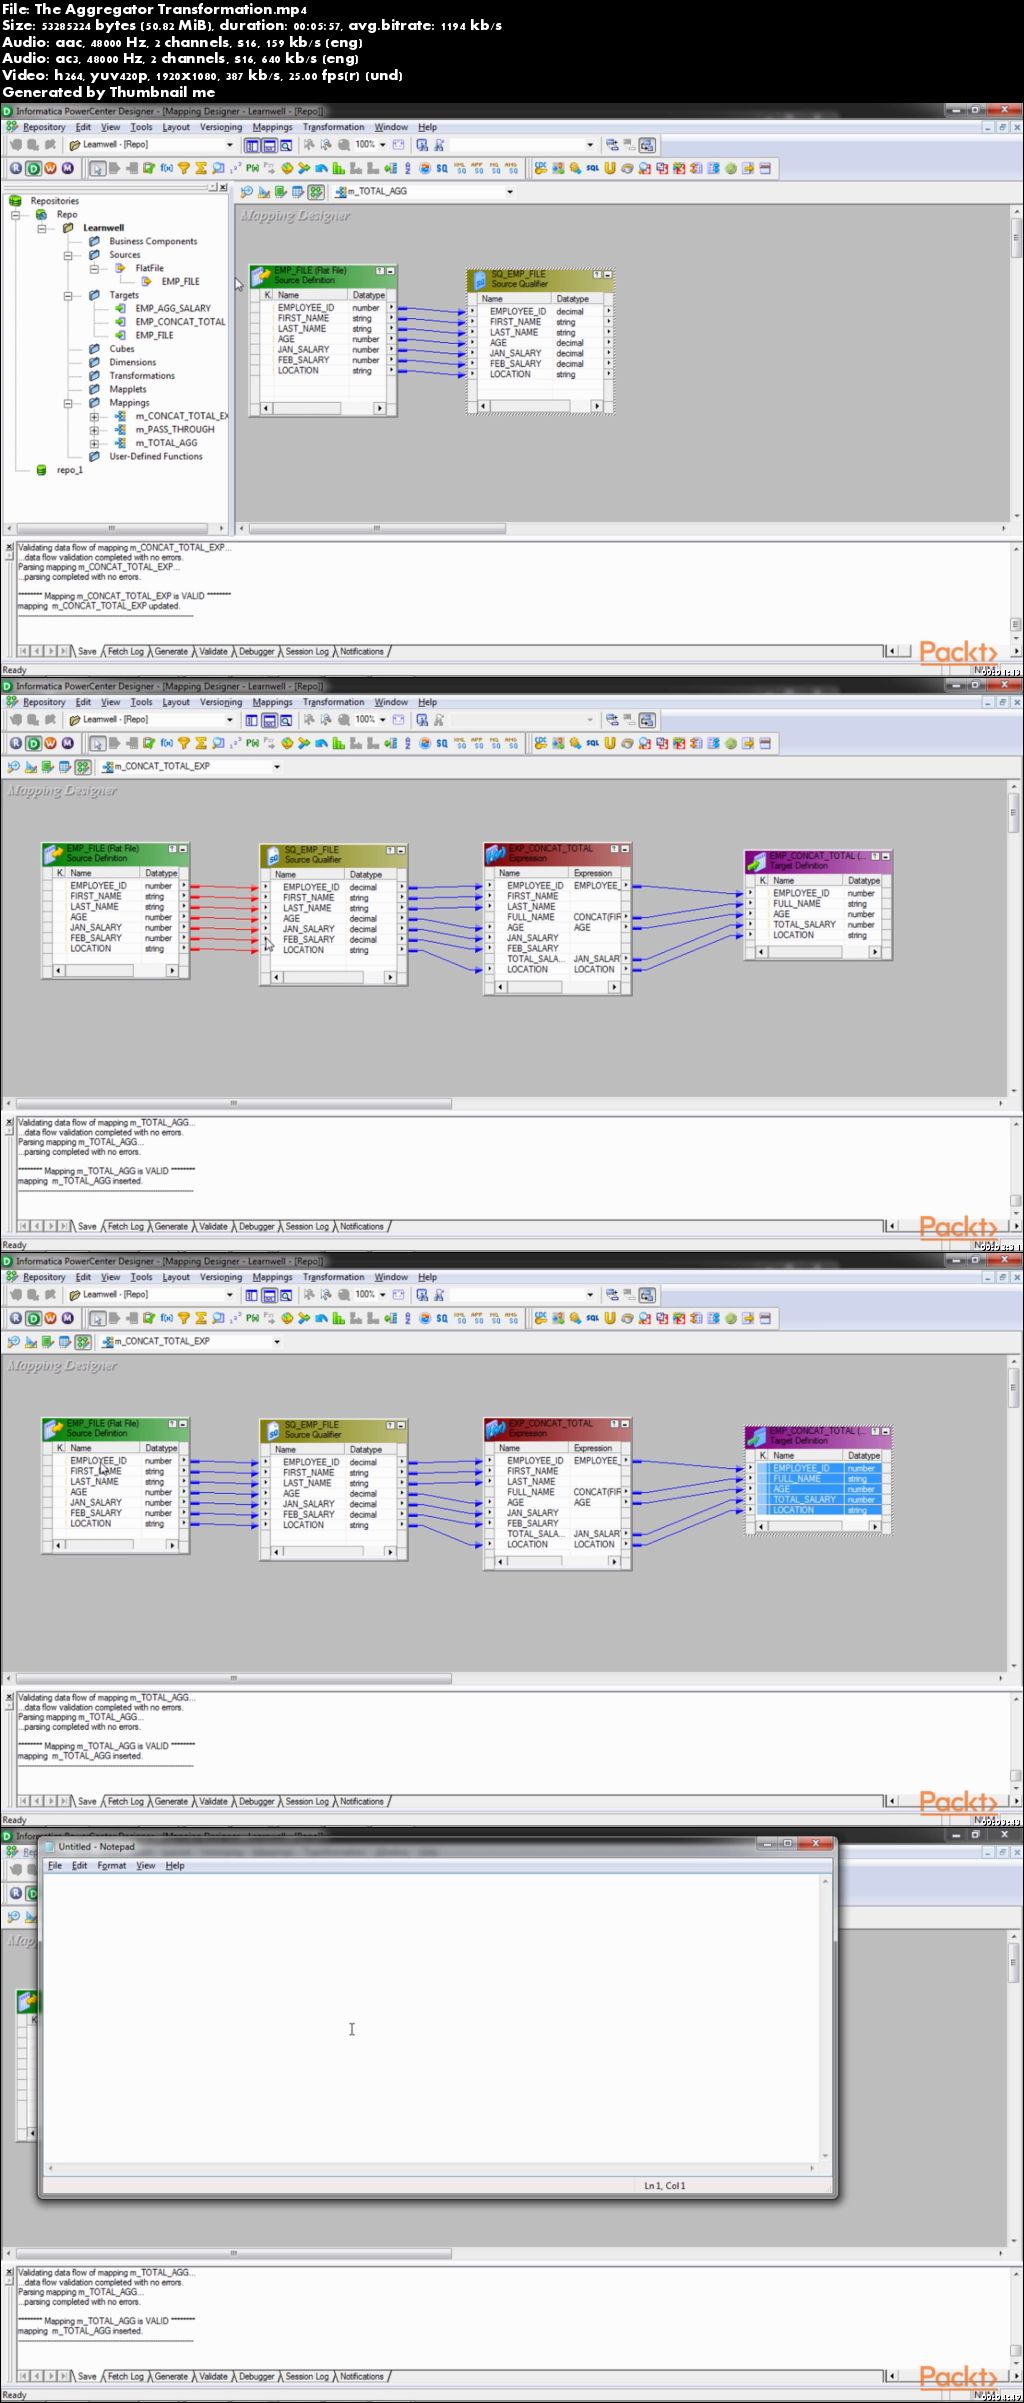Open Notepad's File menu
This screenshot has height=2403, width=1024.
pyautogui.click(x=55, y=1865)
